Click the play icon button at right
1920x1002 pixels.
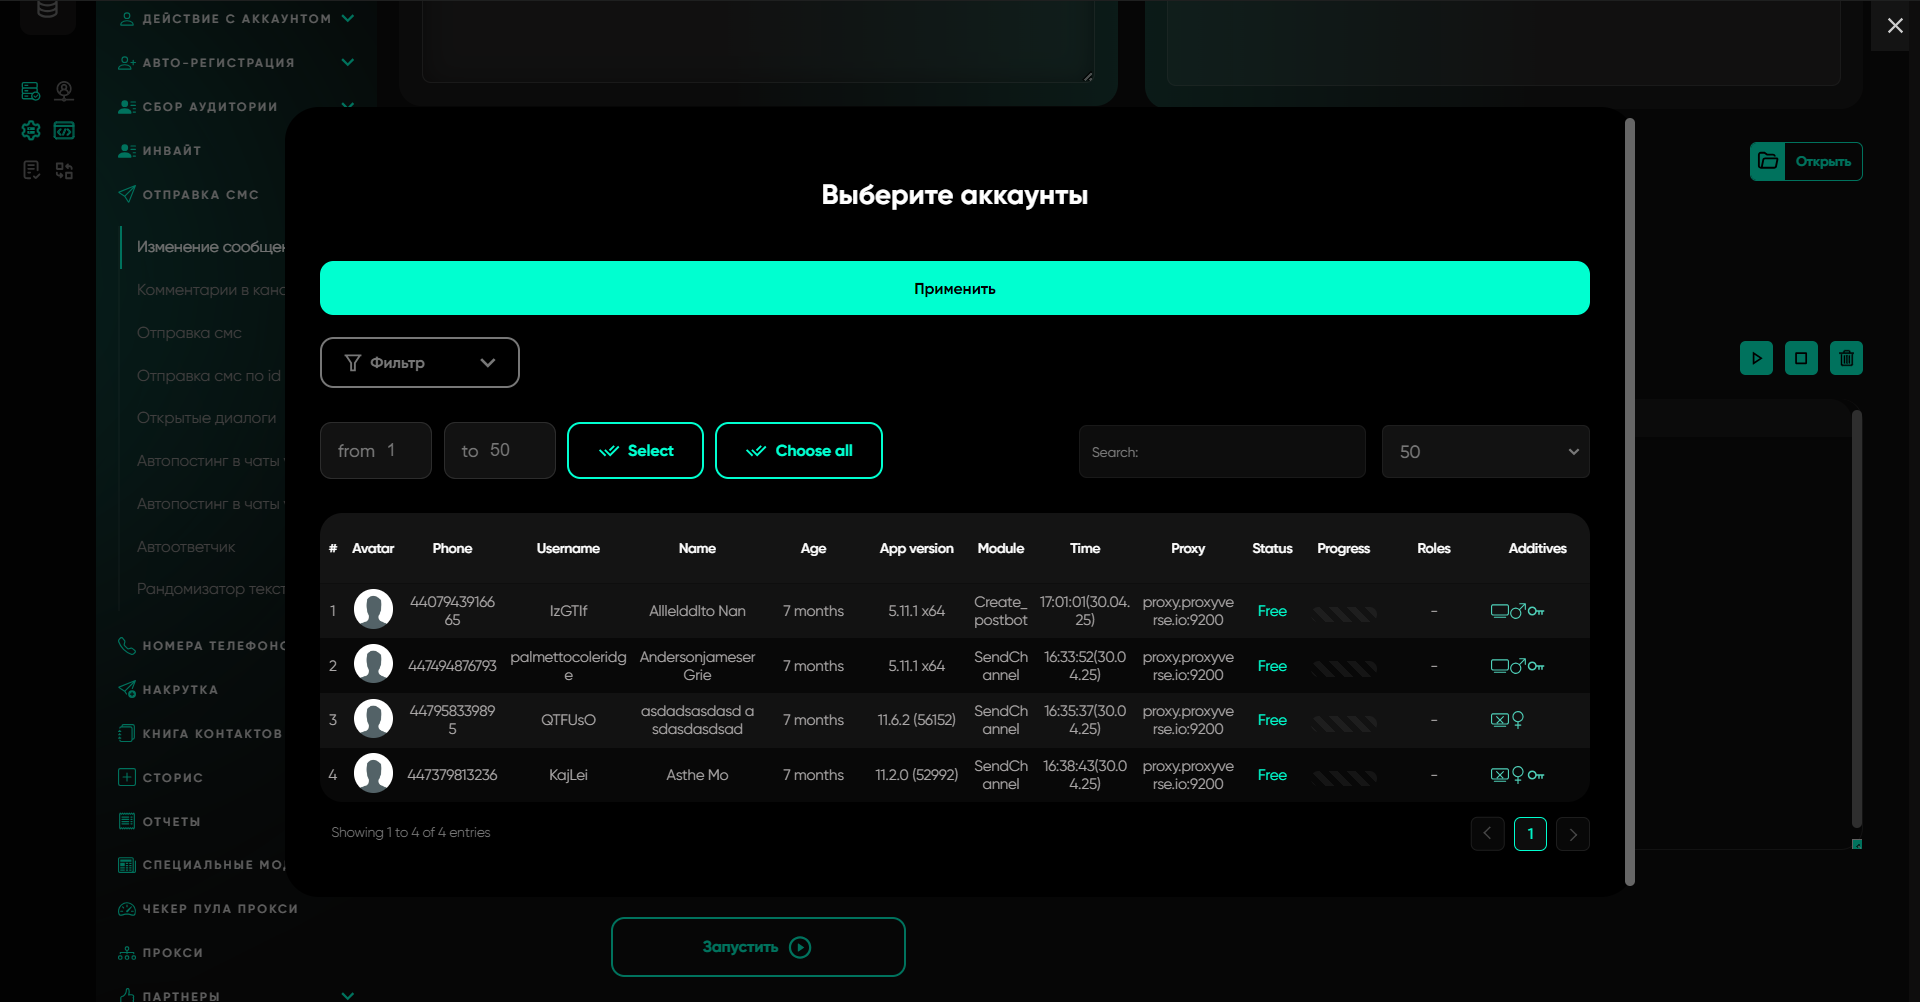coord(1756,358)
